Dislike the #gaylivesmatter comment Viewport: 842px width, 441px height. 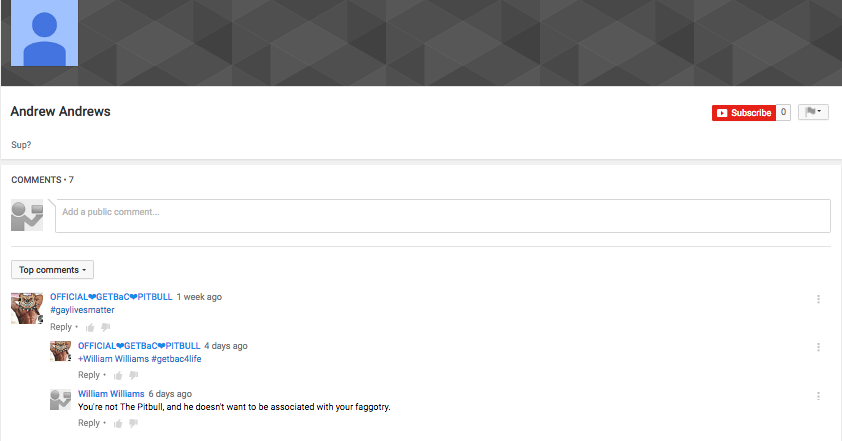click(105, 327)
